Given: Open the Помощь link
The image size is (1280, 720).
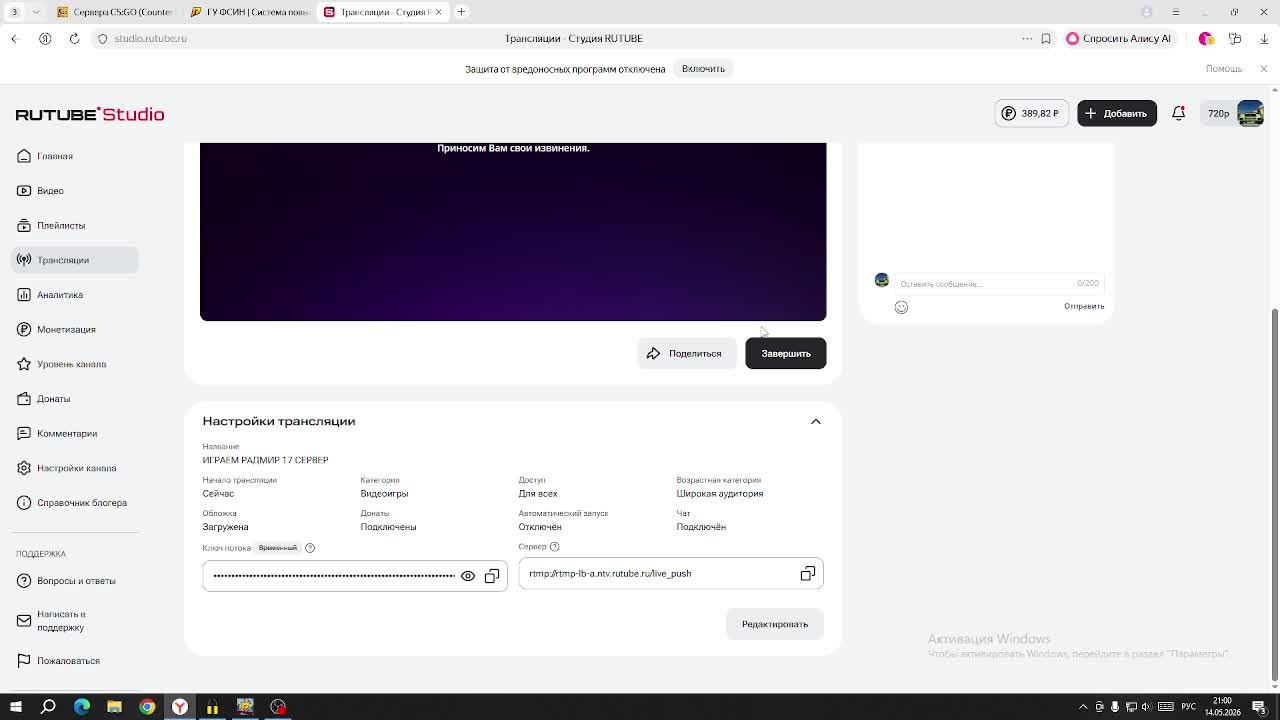Looking at the screenshot, I should [x=1223, y=69].
